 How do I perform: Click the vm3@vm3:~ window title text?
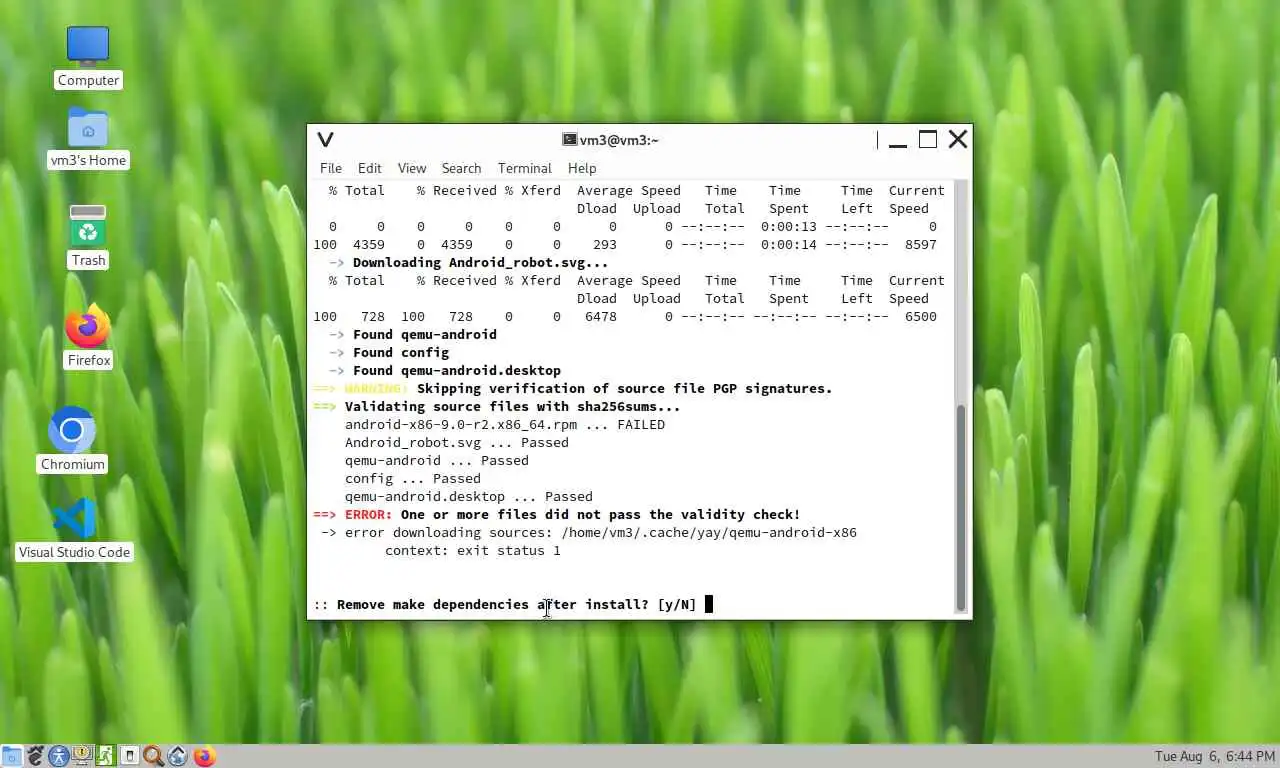(x=619, y=140)
